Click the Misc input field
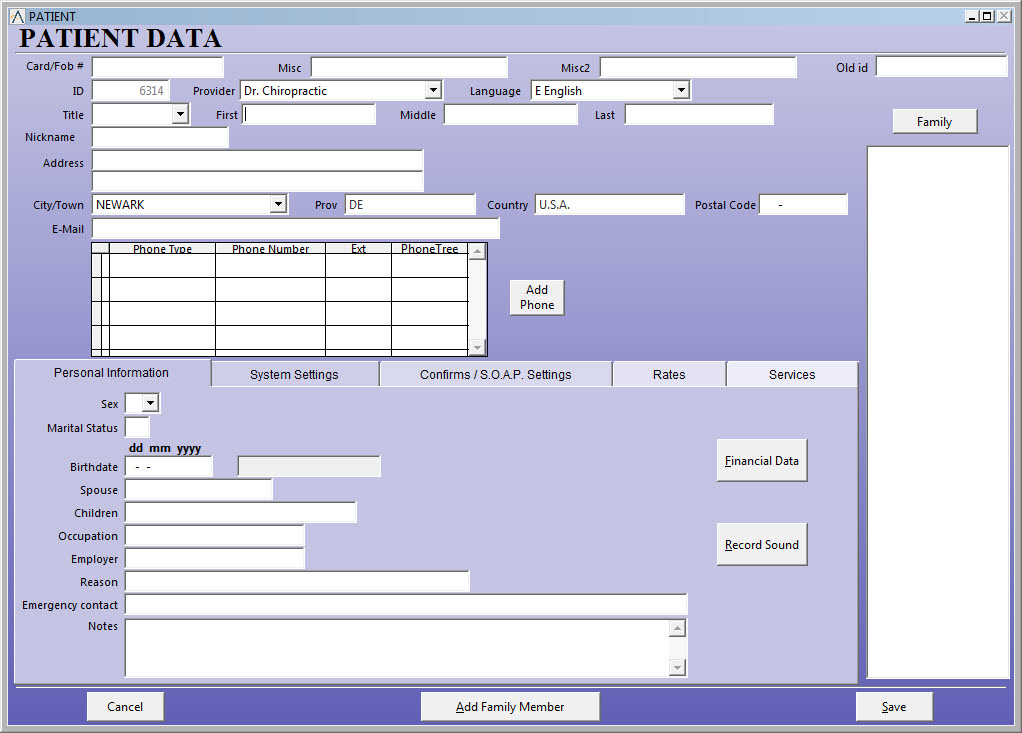This screenshot has height=733, width=1022. pos(409,67)
